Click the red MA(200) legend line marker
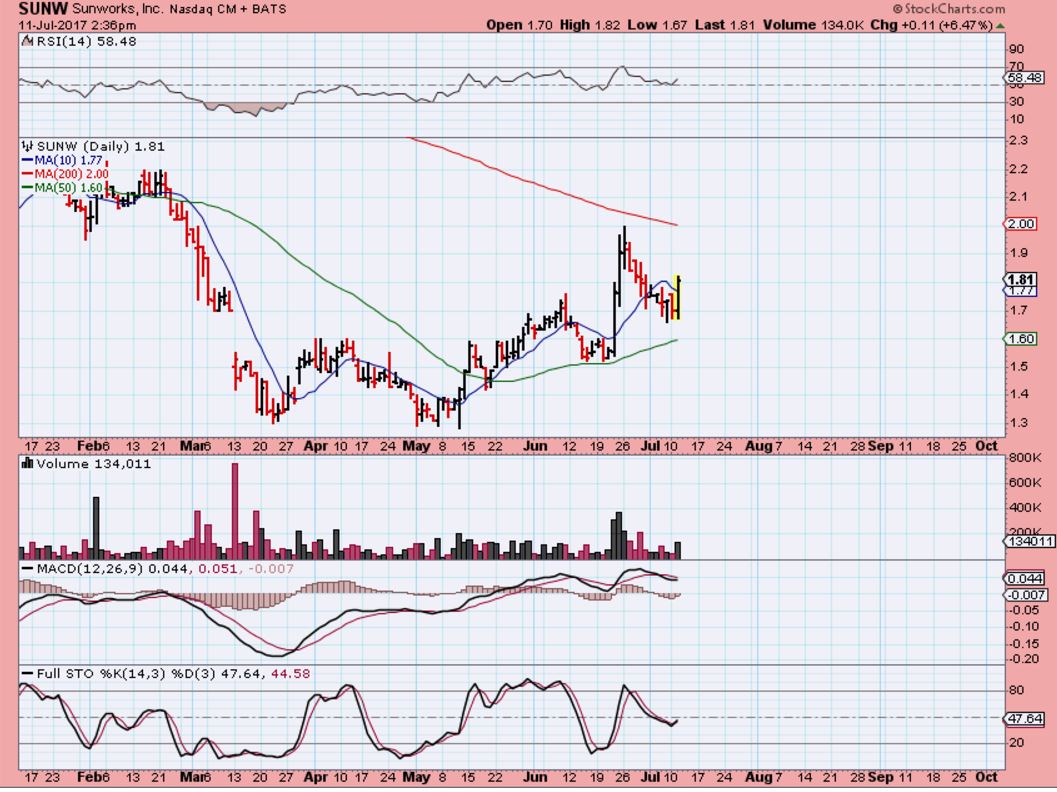Viewport: 1057px width, 792px height. [28, 174]
